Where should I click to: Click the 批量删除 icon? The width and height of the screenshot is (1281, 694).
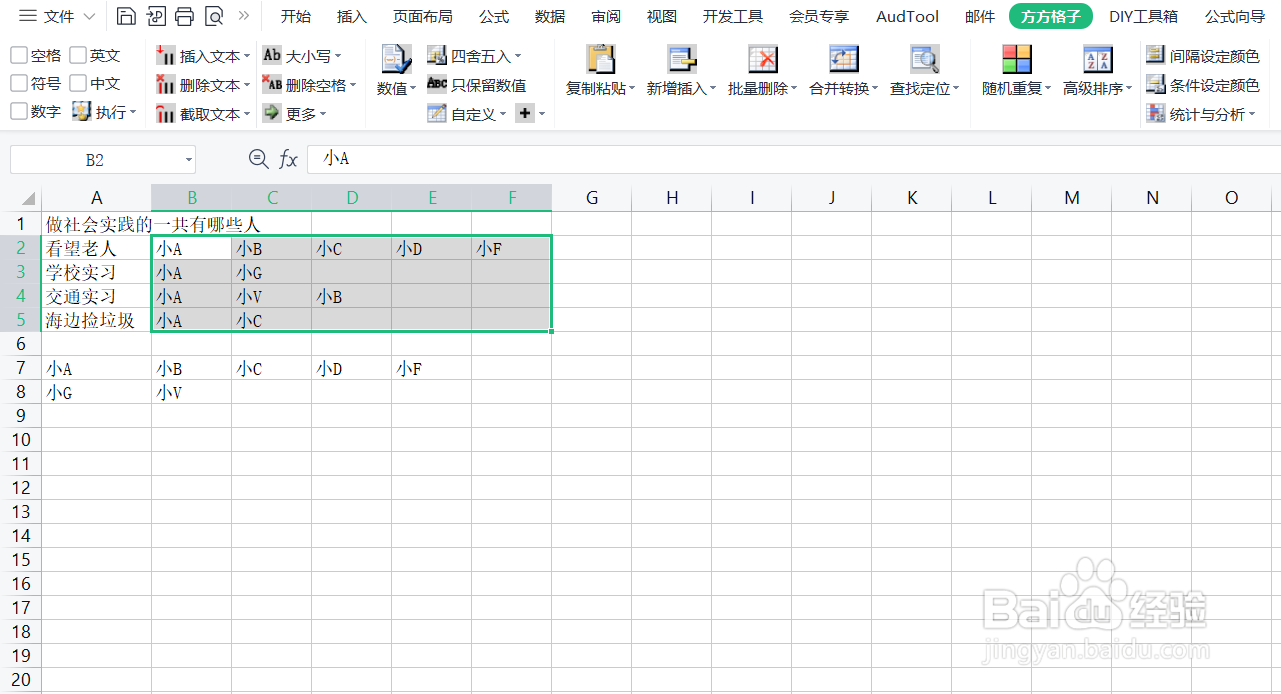click(x=763, y=60)
